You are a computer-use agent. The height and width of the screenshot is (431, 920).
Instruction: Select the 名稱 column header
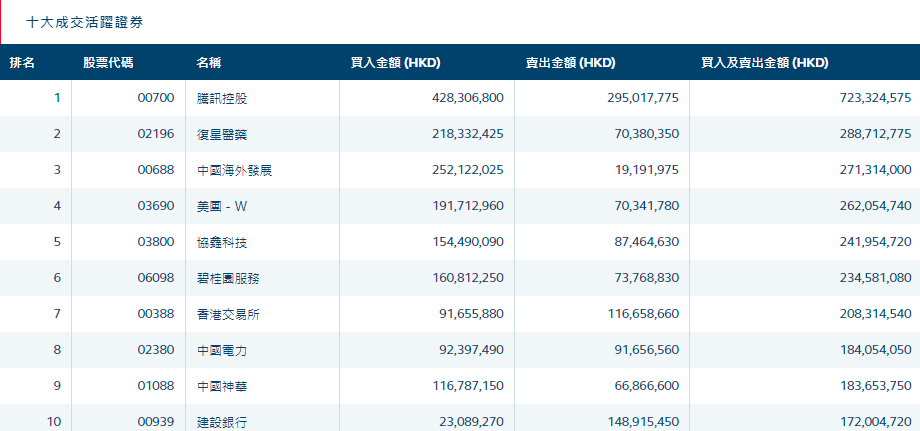coord(209,63)
